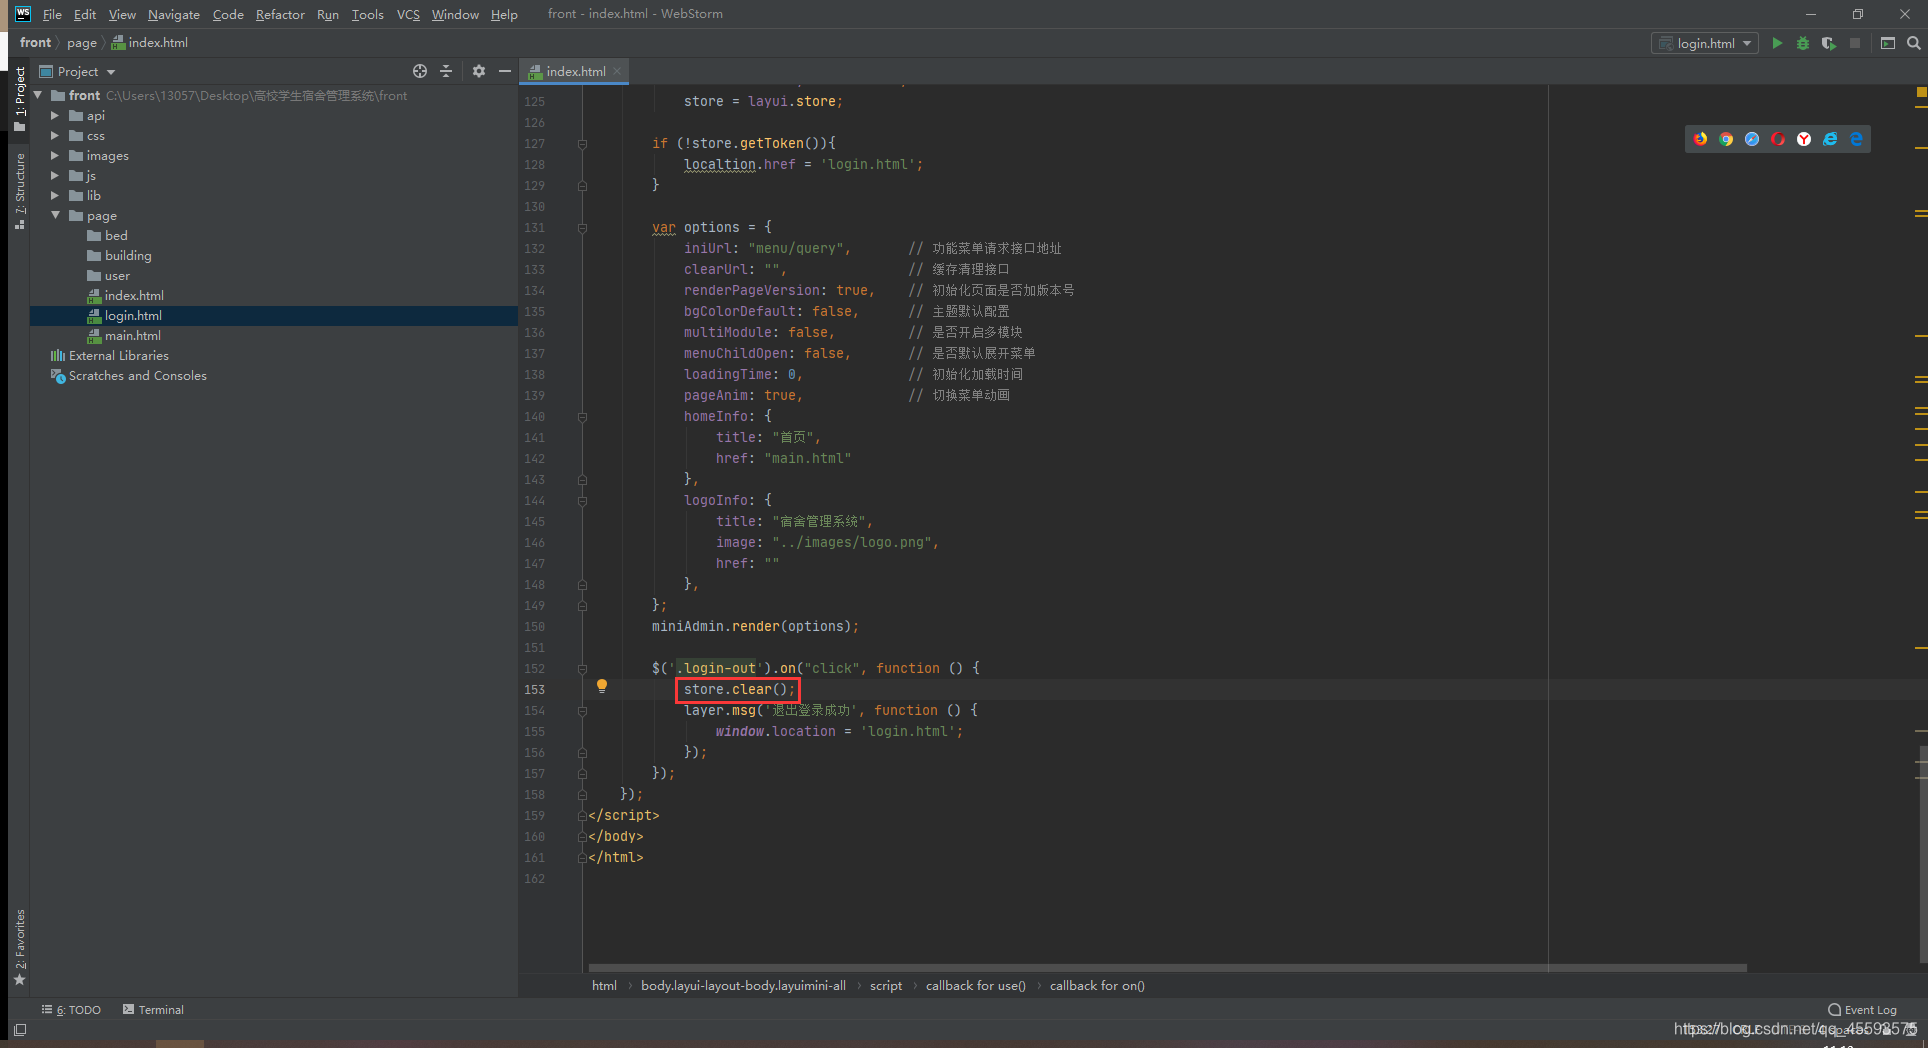The height and width of the screenshot is (1048, 1928).
Task: Toggle the Terminal tool window
Action: point(153,1010)
